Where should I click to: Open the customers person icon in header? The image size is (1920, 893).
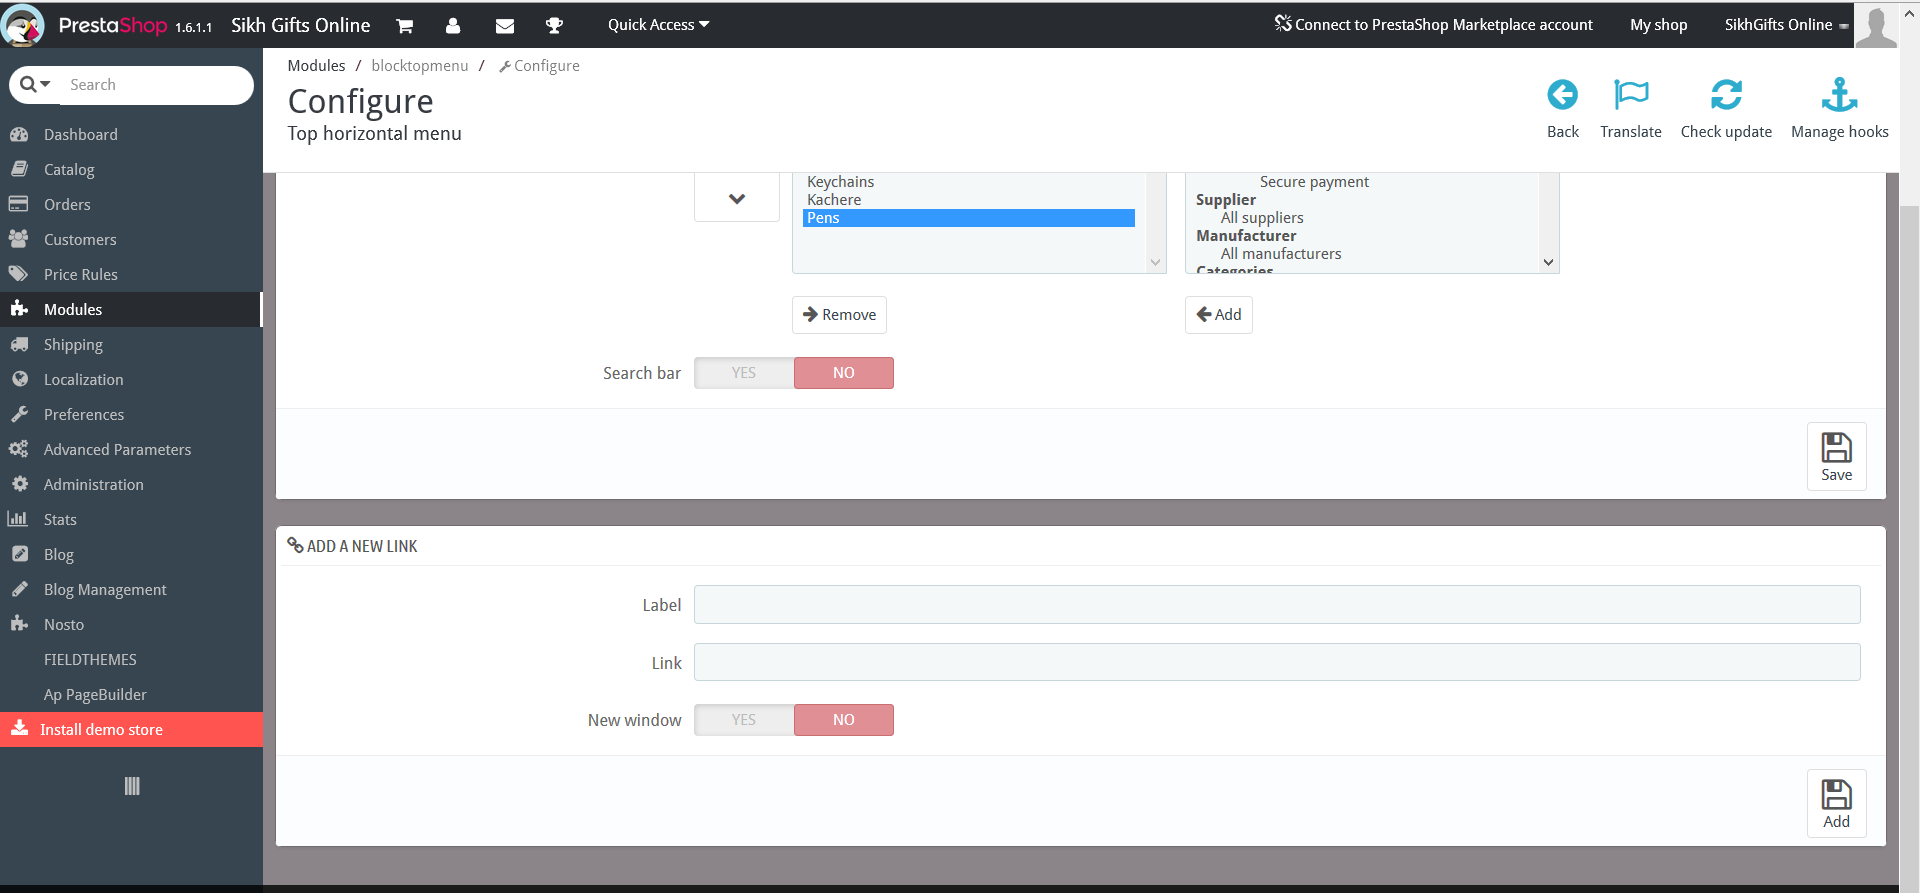coord(453,26)
